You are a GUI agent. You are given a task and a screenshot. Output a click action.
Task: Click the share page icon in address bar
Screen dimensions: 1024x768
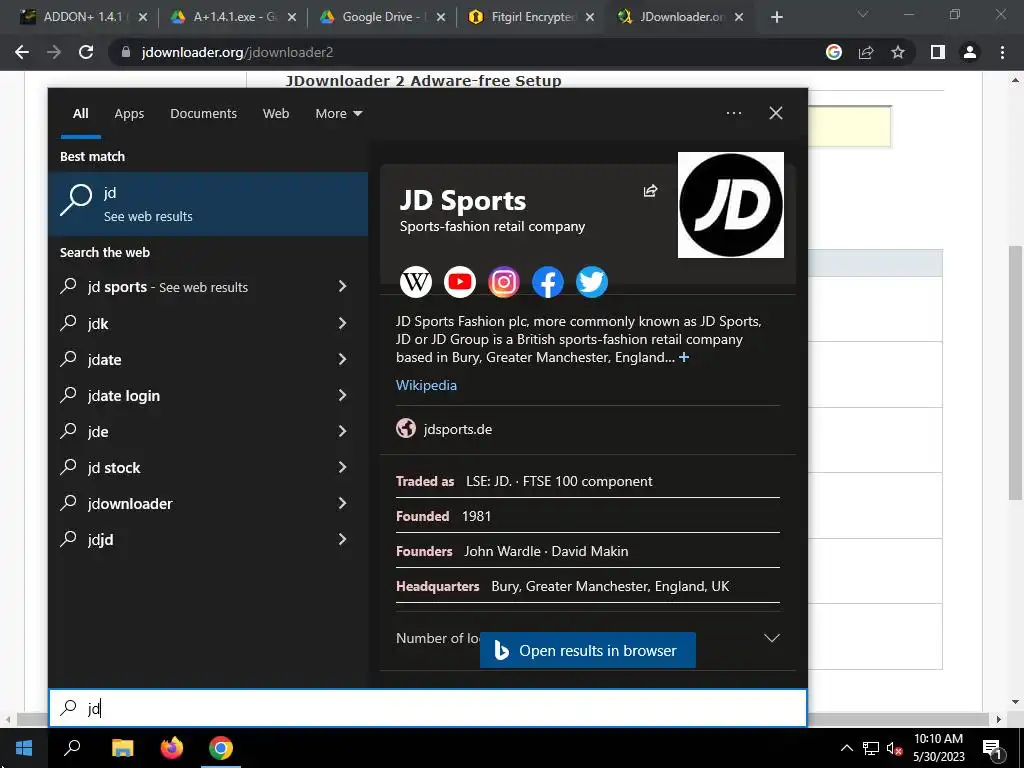(x=866, y=52)
